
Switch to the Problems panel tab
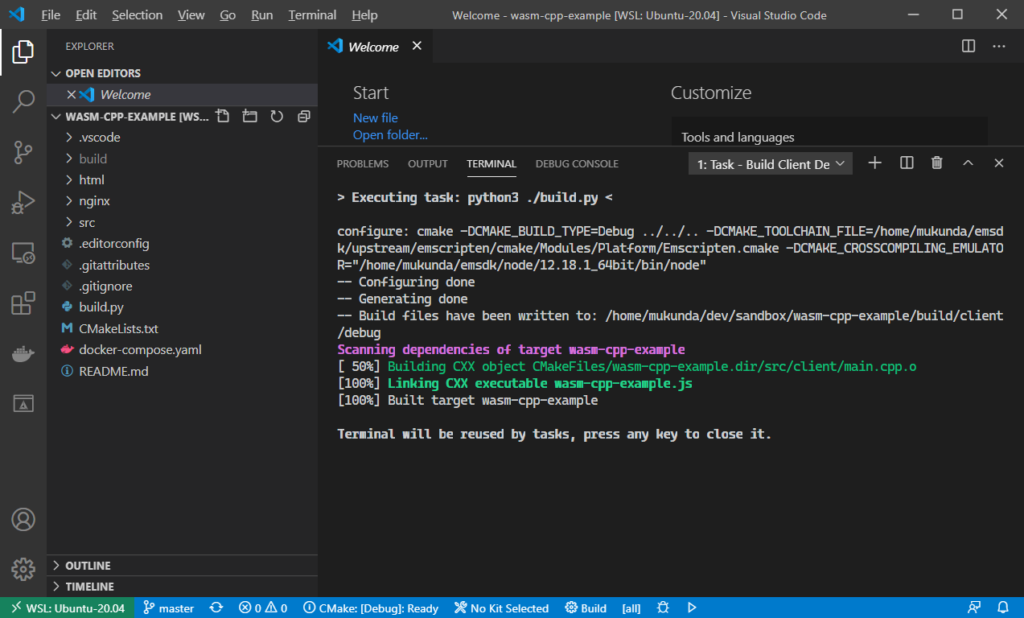coord(362,164)
